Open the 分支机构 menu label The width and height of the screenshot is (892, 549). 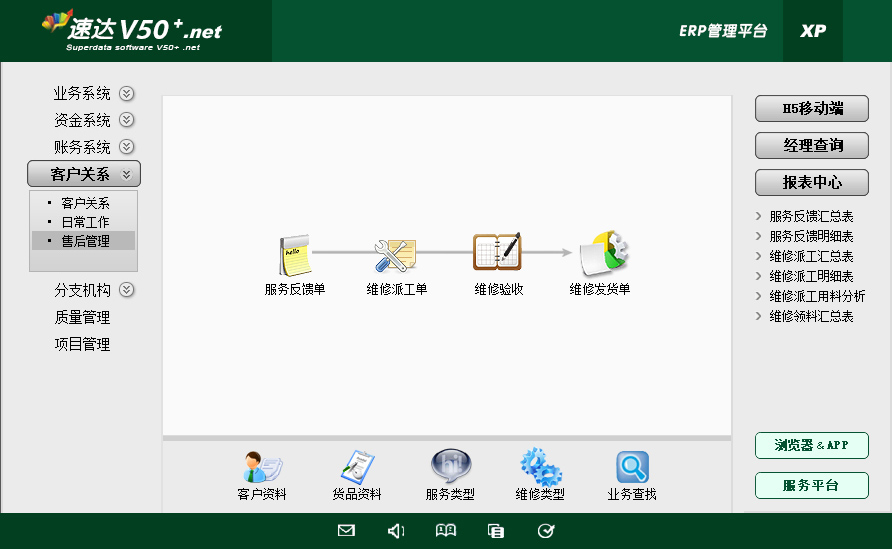click(82, 290)
